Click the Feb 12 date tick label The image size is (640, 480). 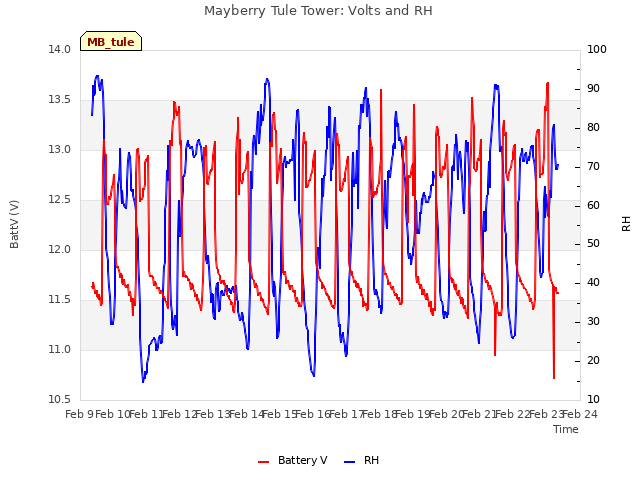point(179,415)
